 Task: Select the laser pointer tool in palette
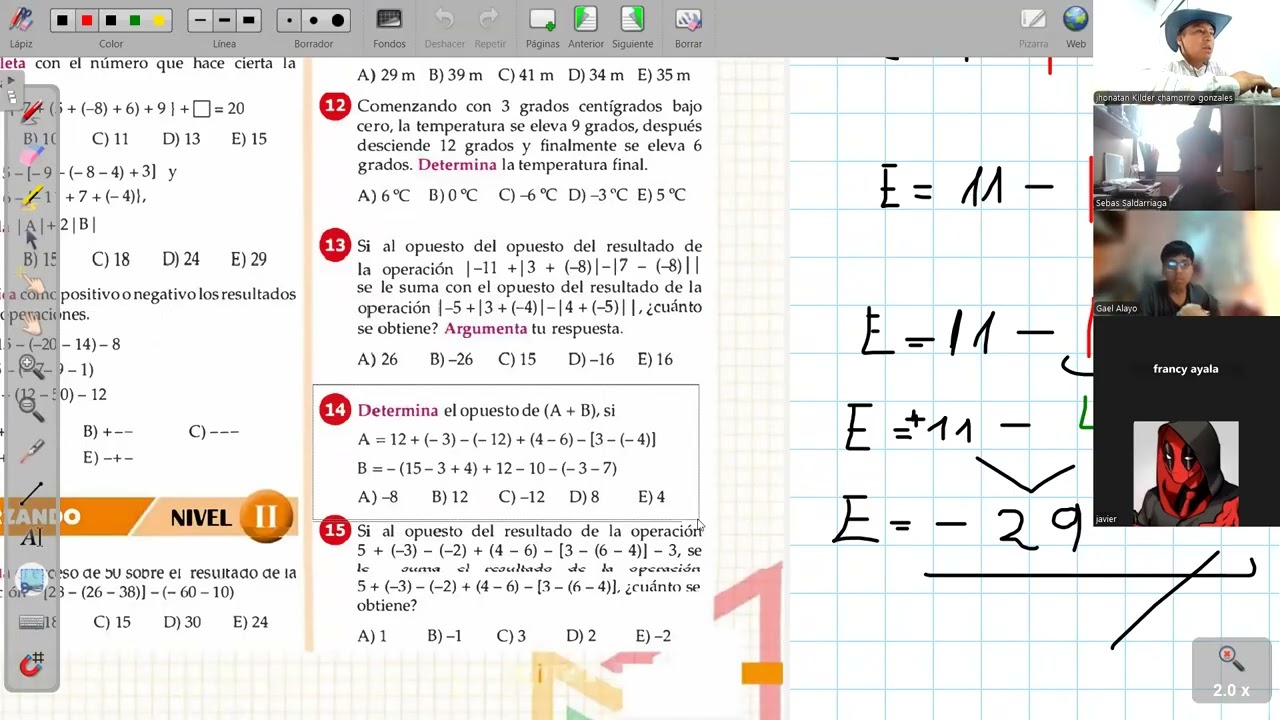pyautogui.click(x=31, y=451)
